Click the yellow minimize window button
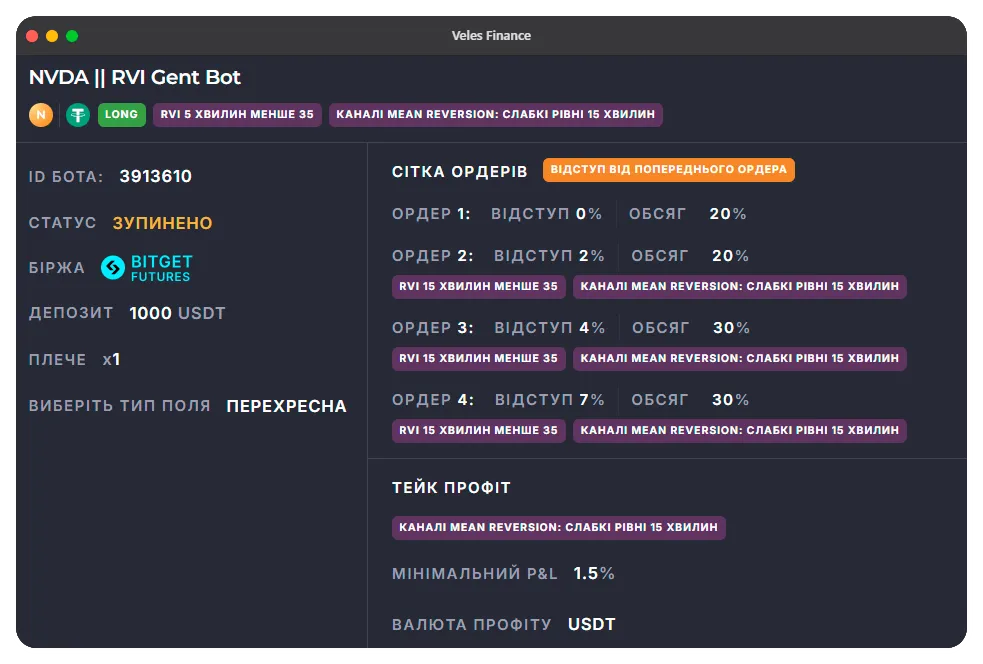The width and height of the screenshot is (983, 664). click(52, 36)
